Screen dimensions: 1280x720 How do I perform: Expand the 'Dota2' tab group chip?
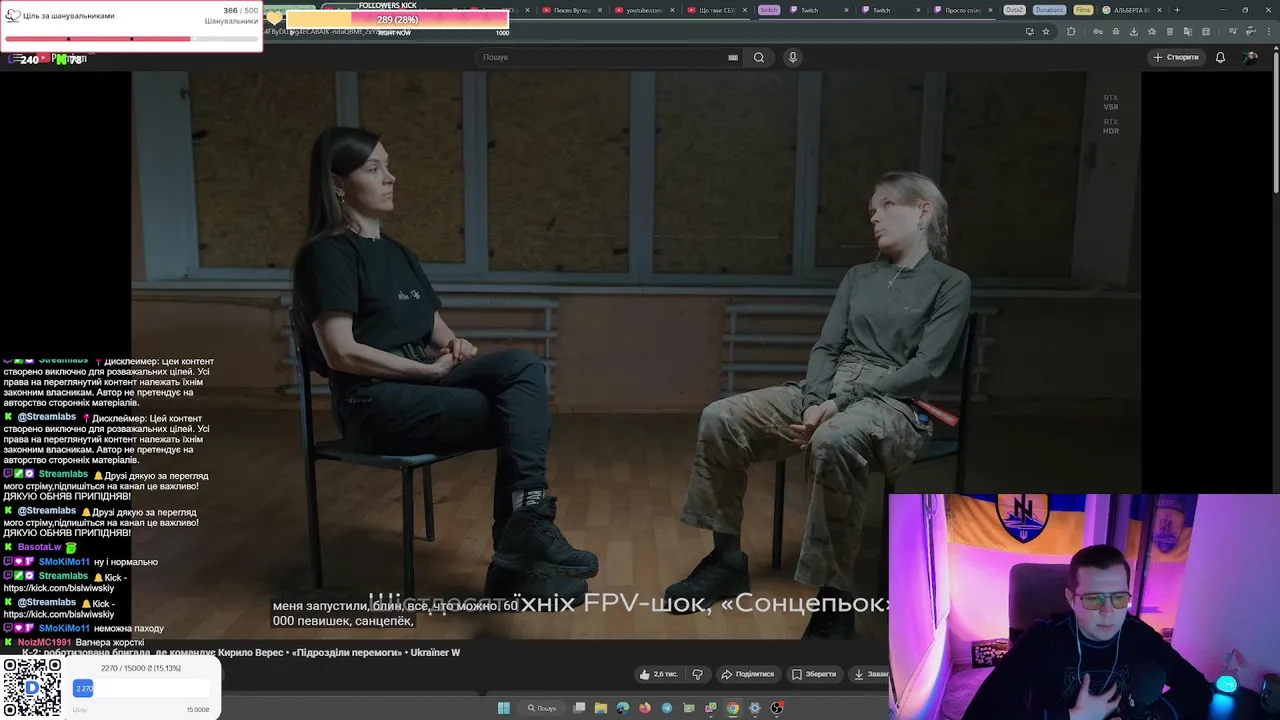point(1014,10)
